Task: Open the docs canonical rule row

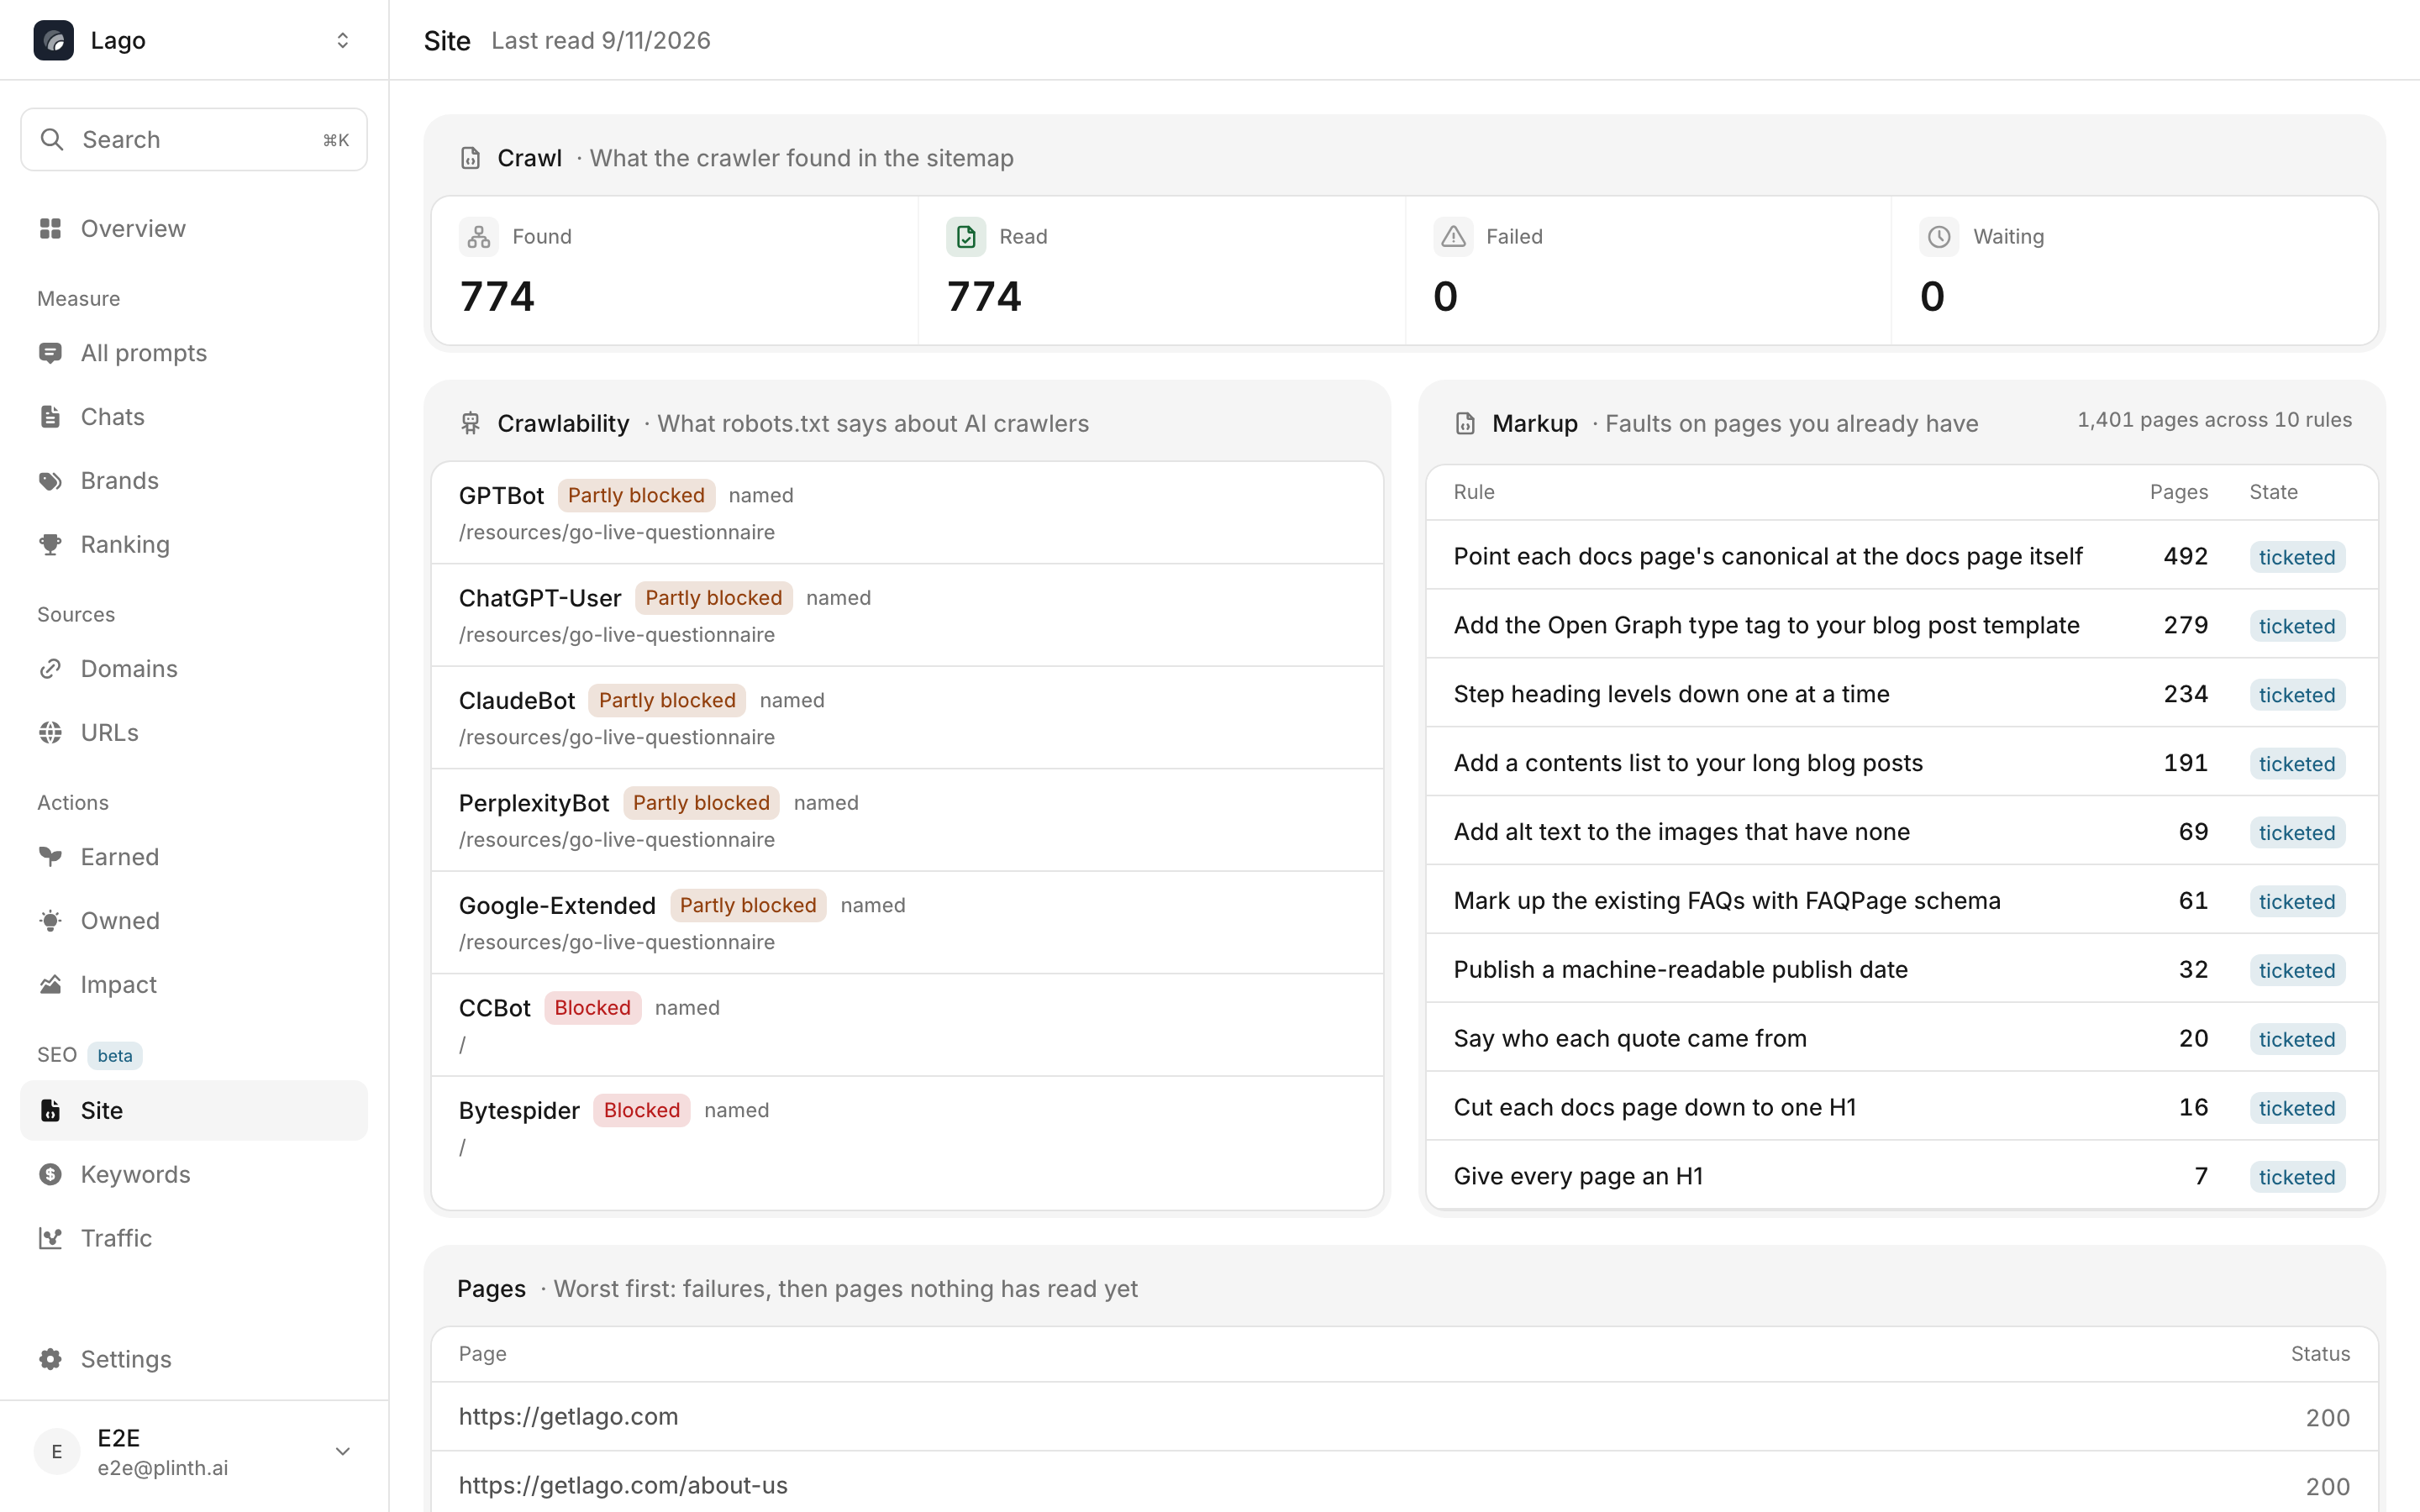Action: tap(1901, 556)
